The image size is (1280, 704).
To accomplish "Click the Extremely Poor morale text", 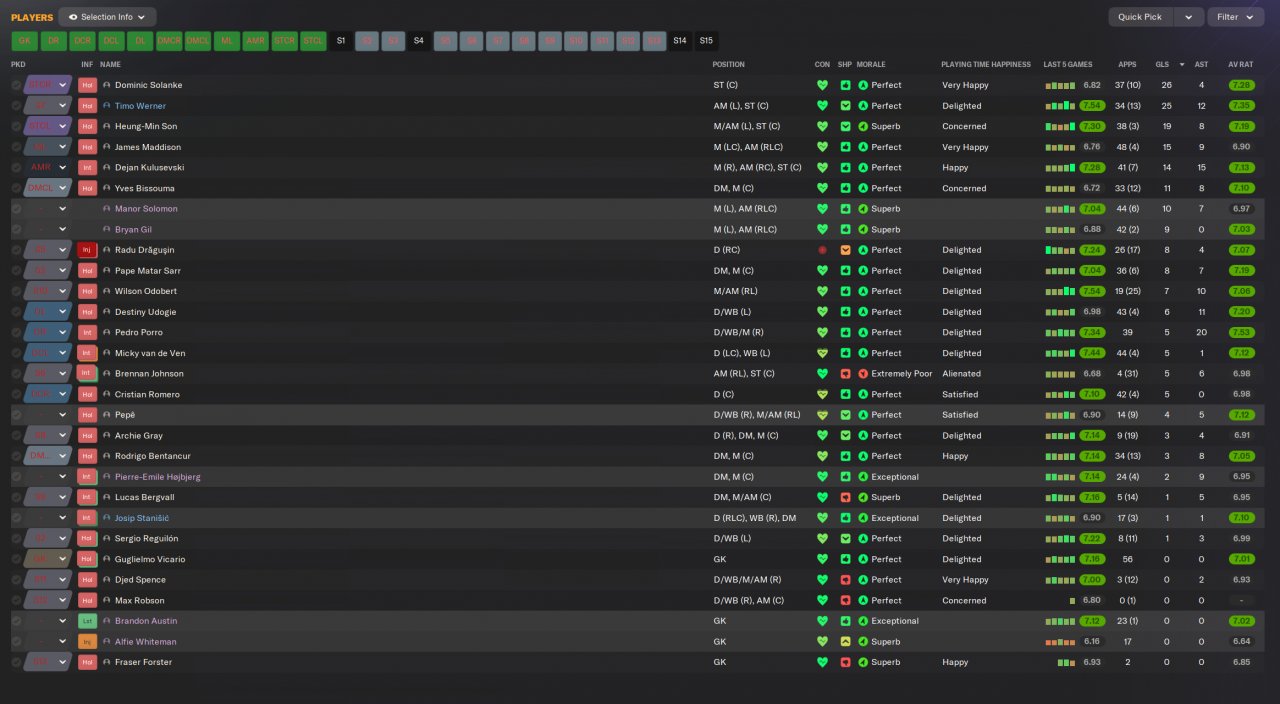I will (x=901, y=374).
